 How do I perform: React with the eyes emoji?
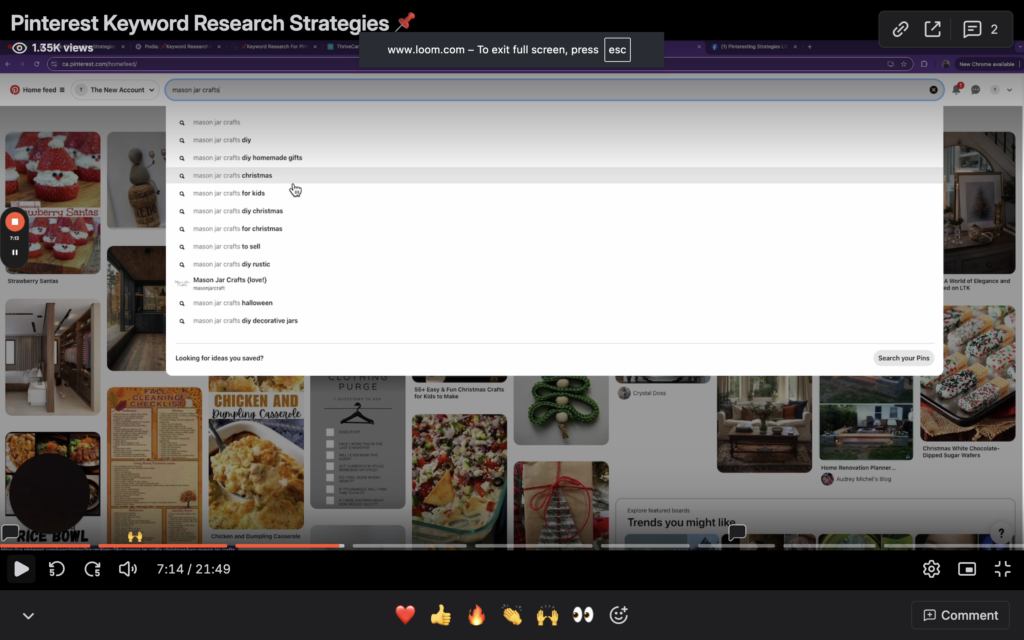pos(583,615)
